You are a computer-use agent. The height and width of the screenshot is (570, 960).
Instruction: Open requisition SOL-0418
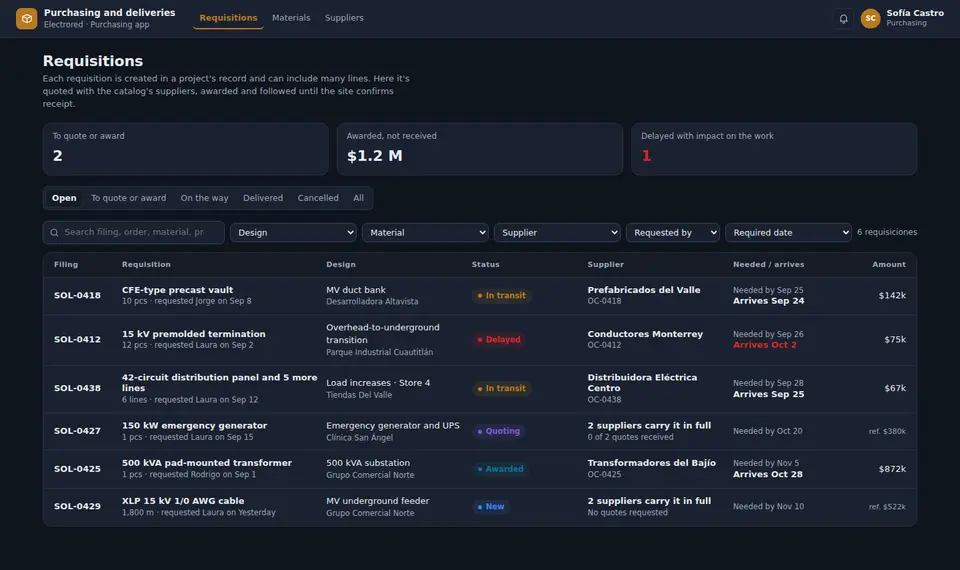pyautogui.click(x=480, y=296)
